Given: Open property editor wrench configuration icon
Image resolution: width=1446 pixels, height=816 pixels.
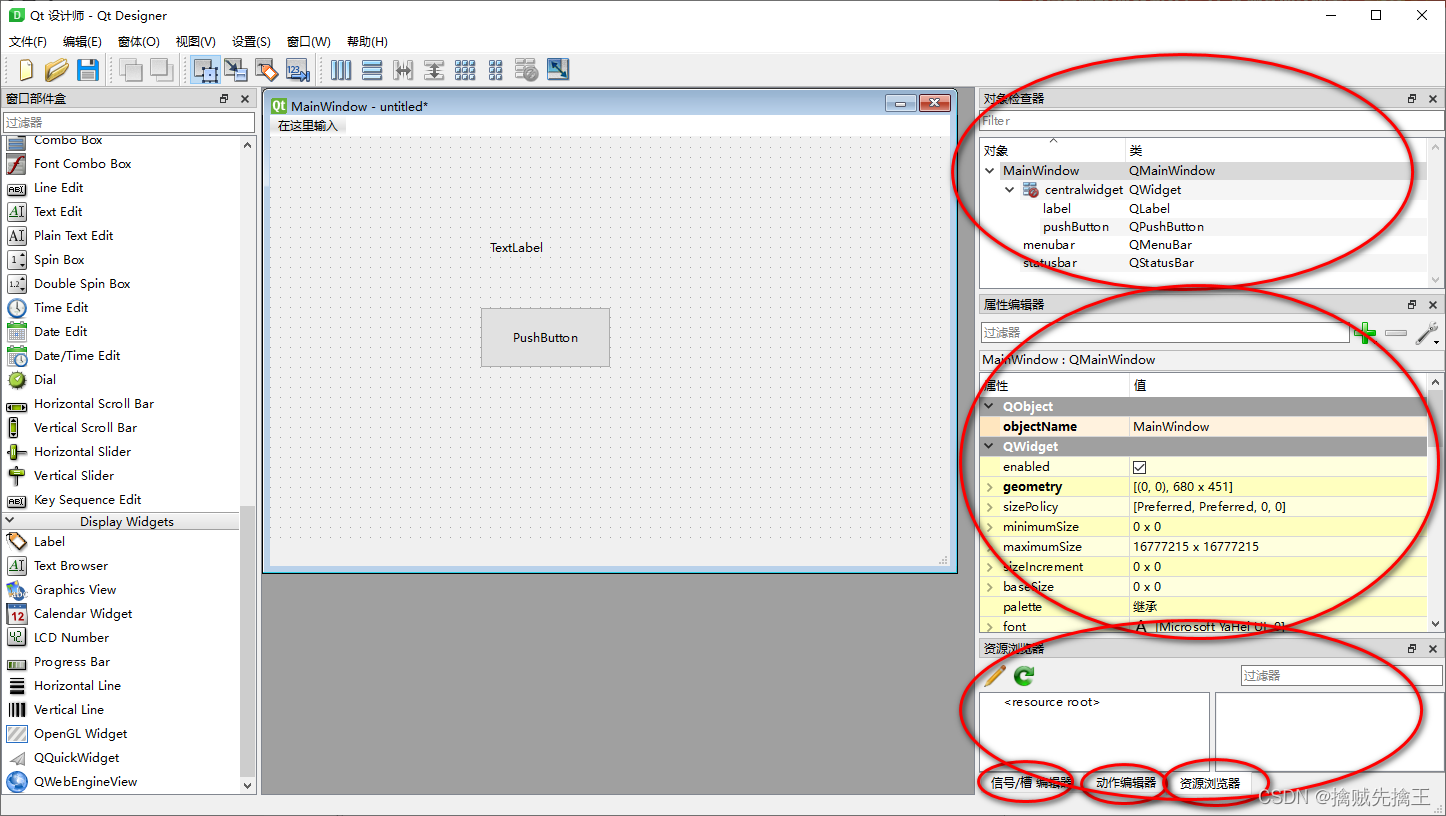Looking at the screenshot, I should click(1427, 333).
